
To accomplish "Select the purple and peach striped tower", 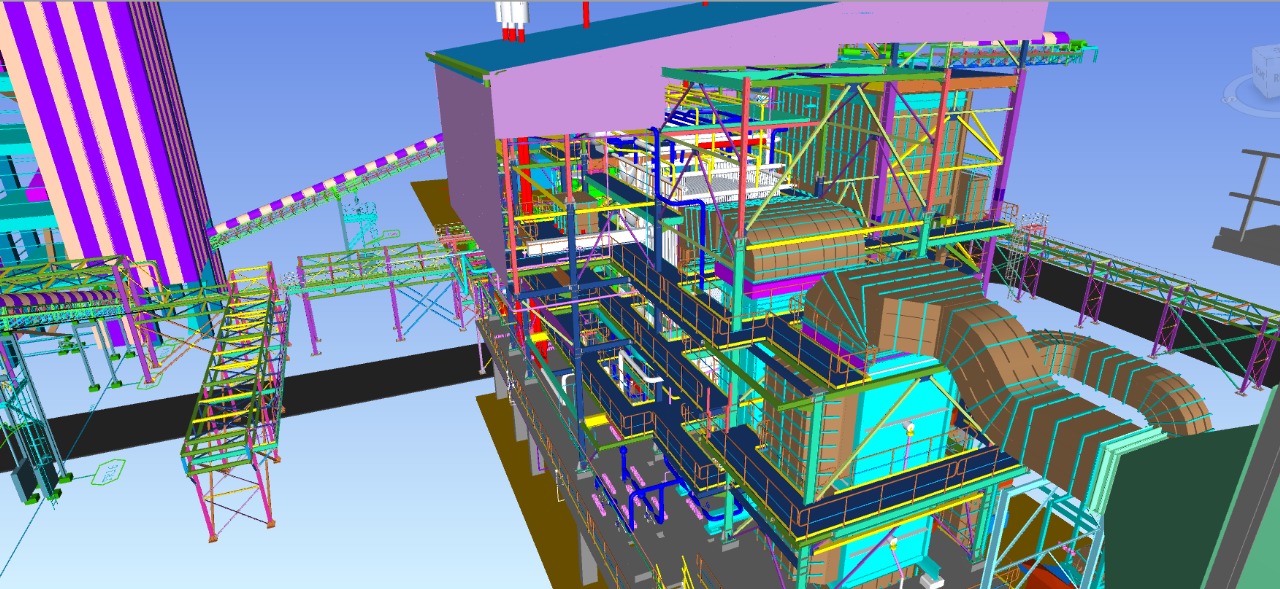I will click(x=110, y=130).
